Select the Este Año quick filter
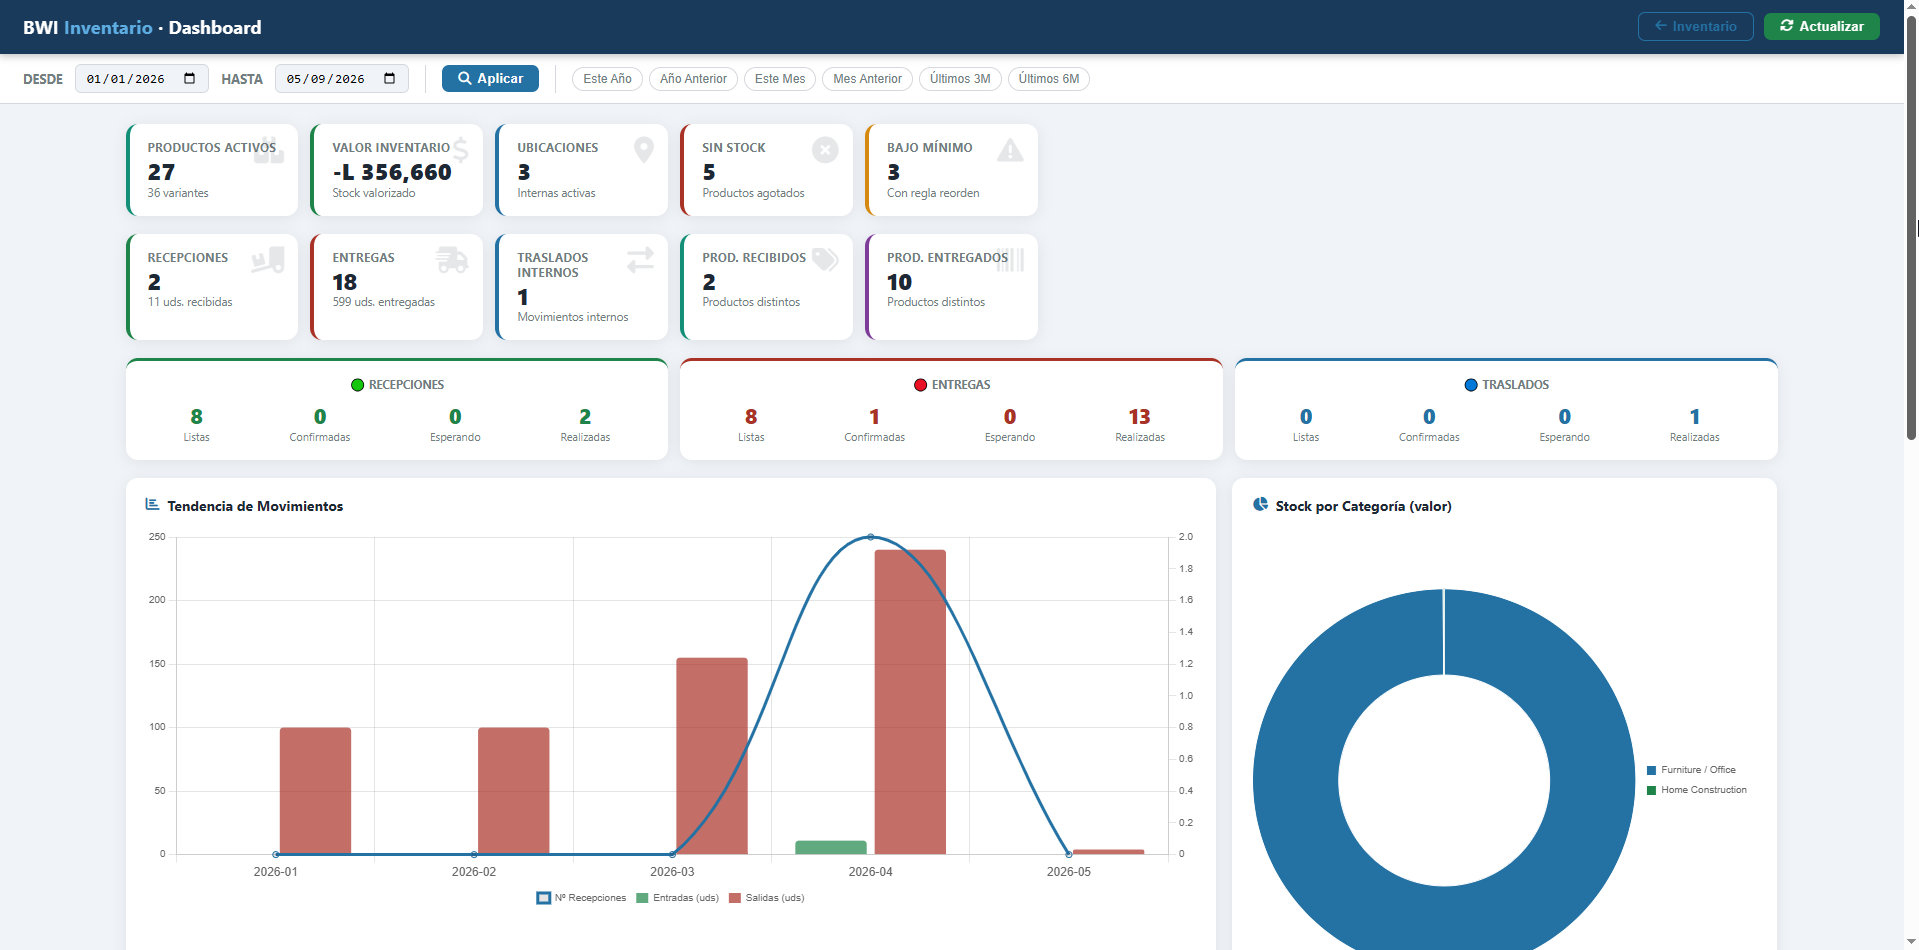This screenshot has width=1919, height=950. point(607,79)
